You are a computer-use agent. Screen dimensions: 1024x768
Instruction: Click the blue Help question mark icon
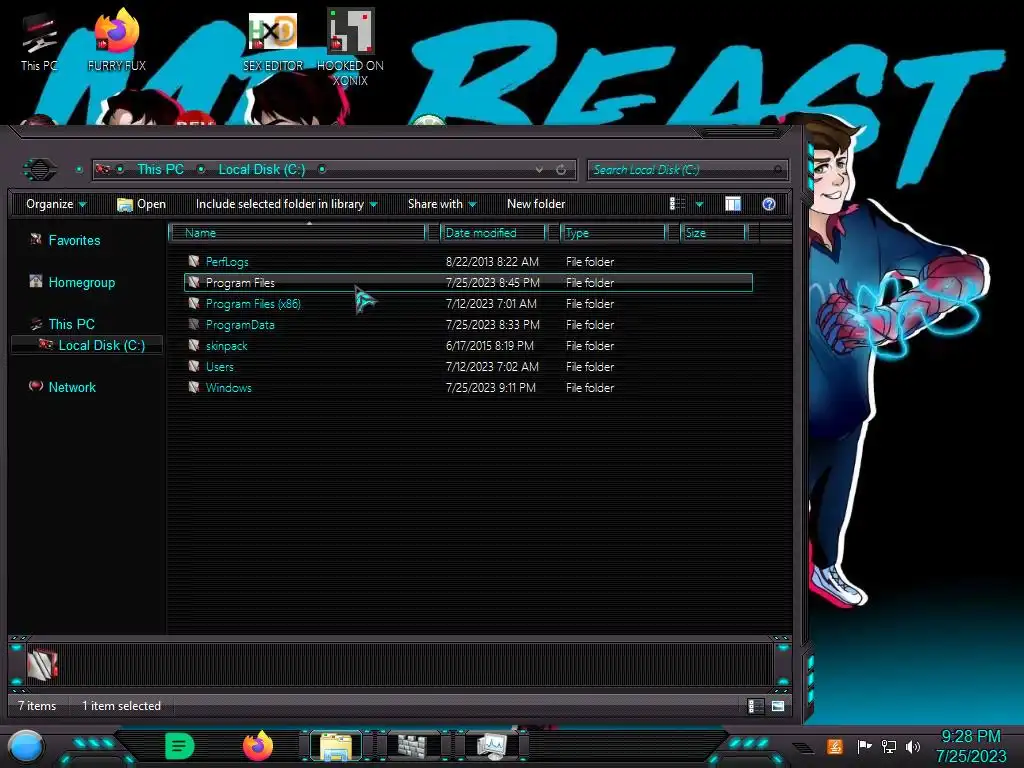769,204
